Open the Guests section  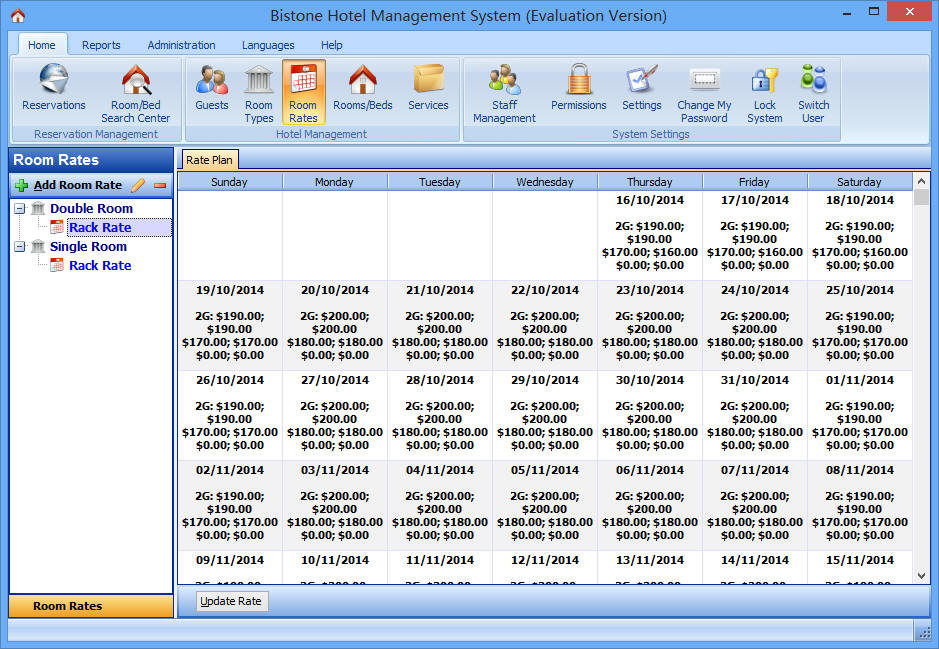pyautogui.click(x=212, y=87)
